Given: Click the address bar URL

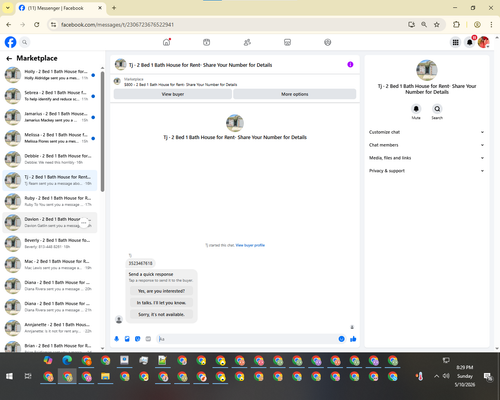Looking at the screenshot, I should [x=117, y=25].
